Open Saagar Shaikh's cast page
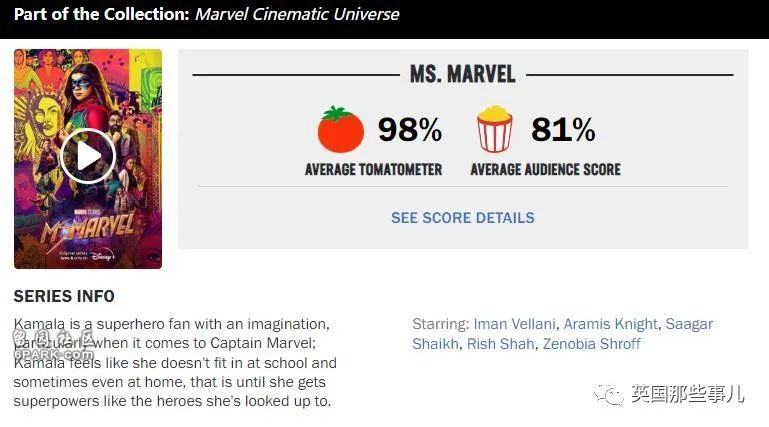The width and height of the screenshot is (769, 427). point(563,334)
